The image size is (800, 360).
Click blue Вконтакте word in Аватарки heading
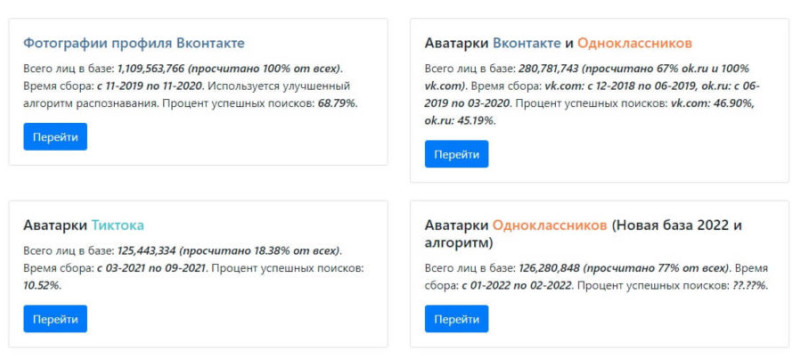[527, 43]
